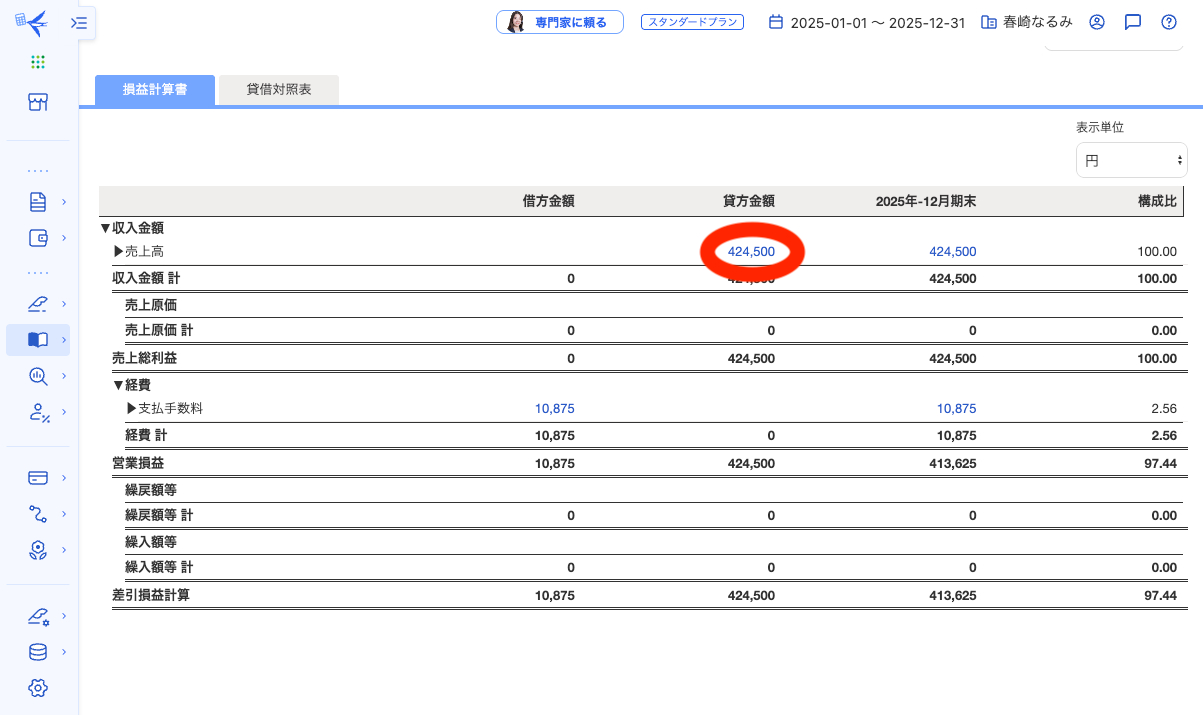Image resolution: width=1203 pixels, height=715 pixels.
Task: Open the 表示単位 unit dropdown
Action: coord(1131,160)
